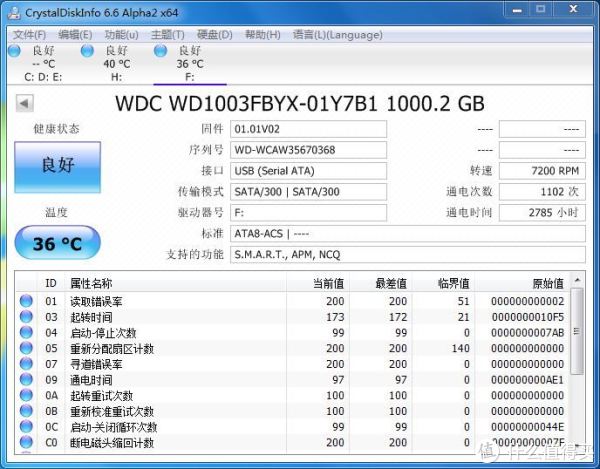
Task: Click status icon for 0B 重新校准重试次数 row
Action: pyautogui.click(x=26, y=410)
